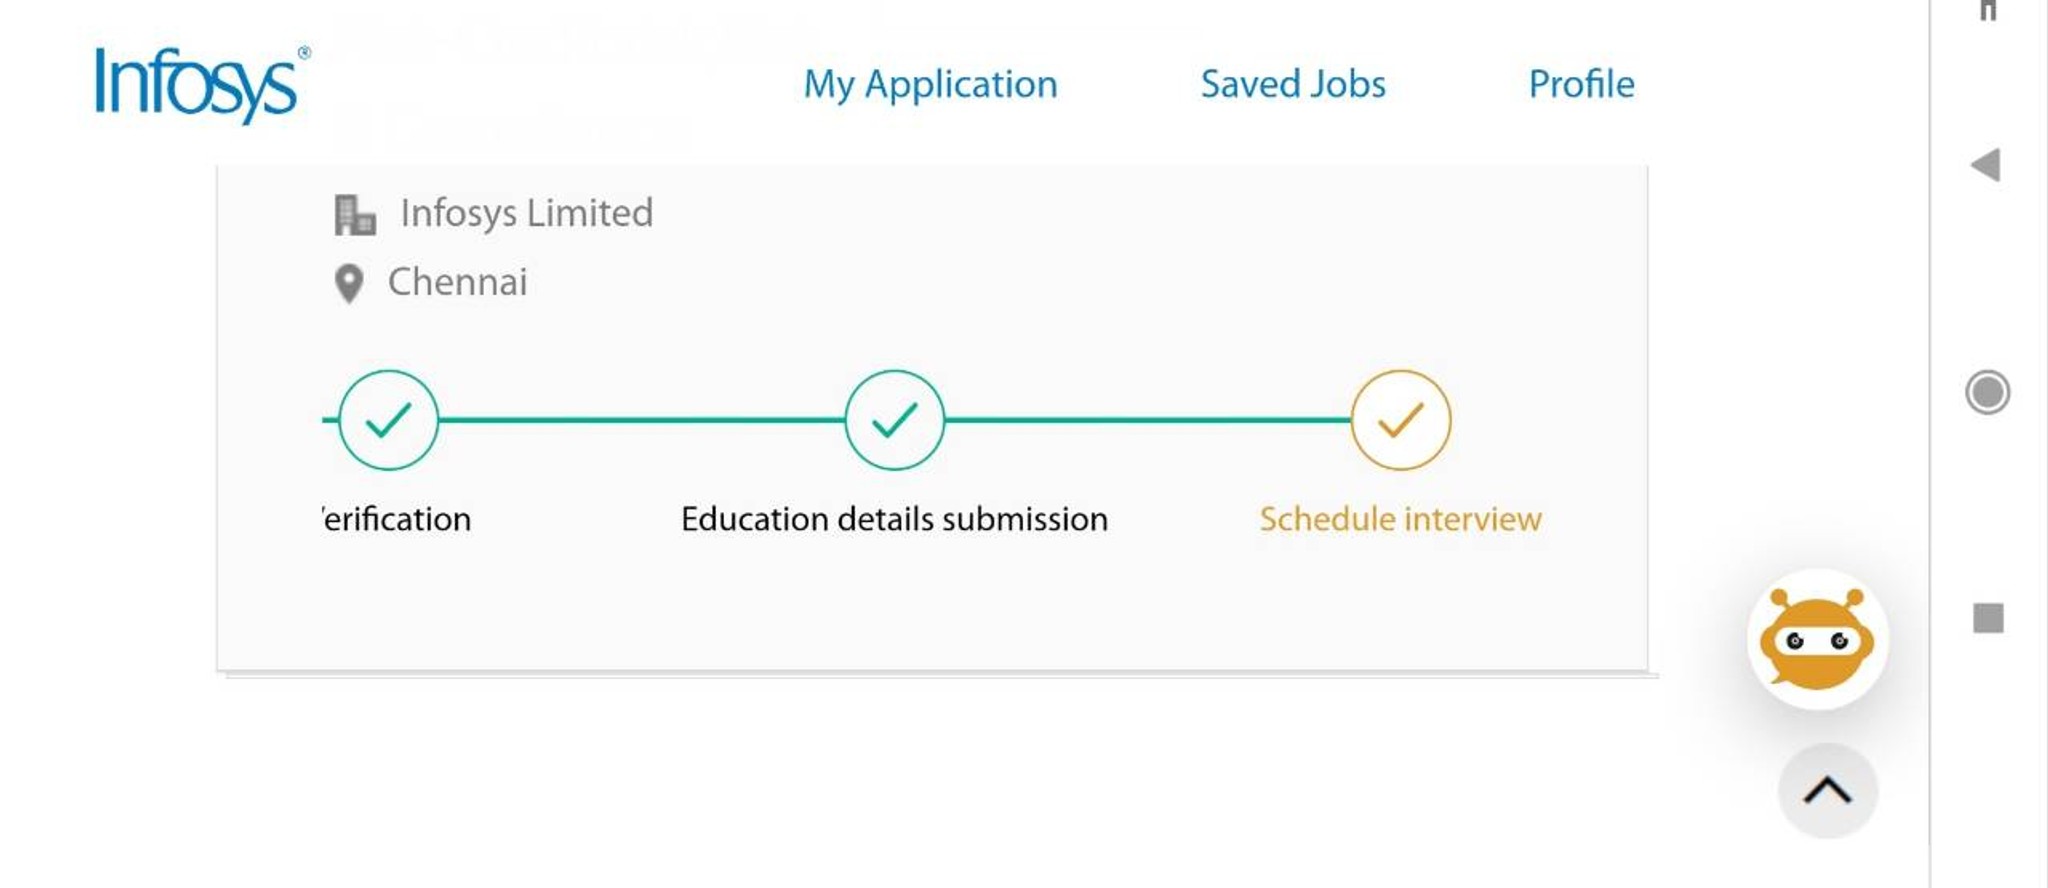The image size is (2048, 888).
Task: Tap the Android recents square button
Action: (x=1988, y=618)
